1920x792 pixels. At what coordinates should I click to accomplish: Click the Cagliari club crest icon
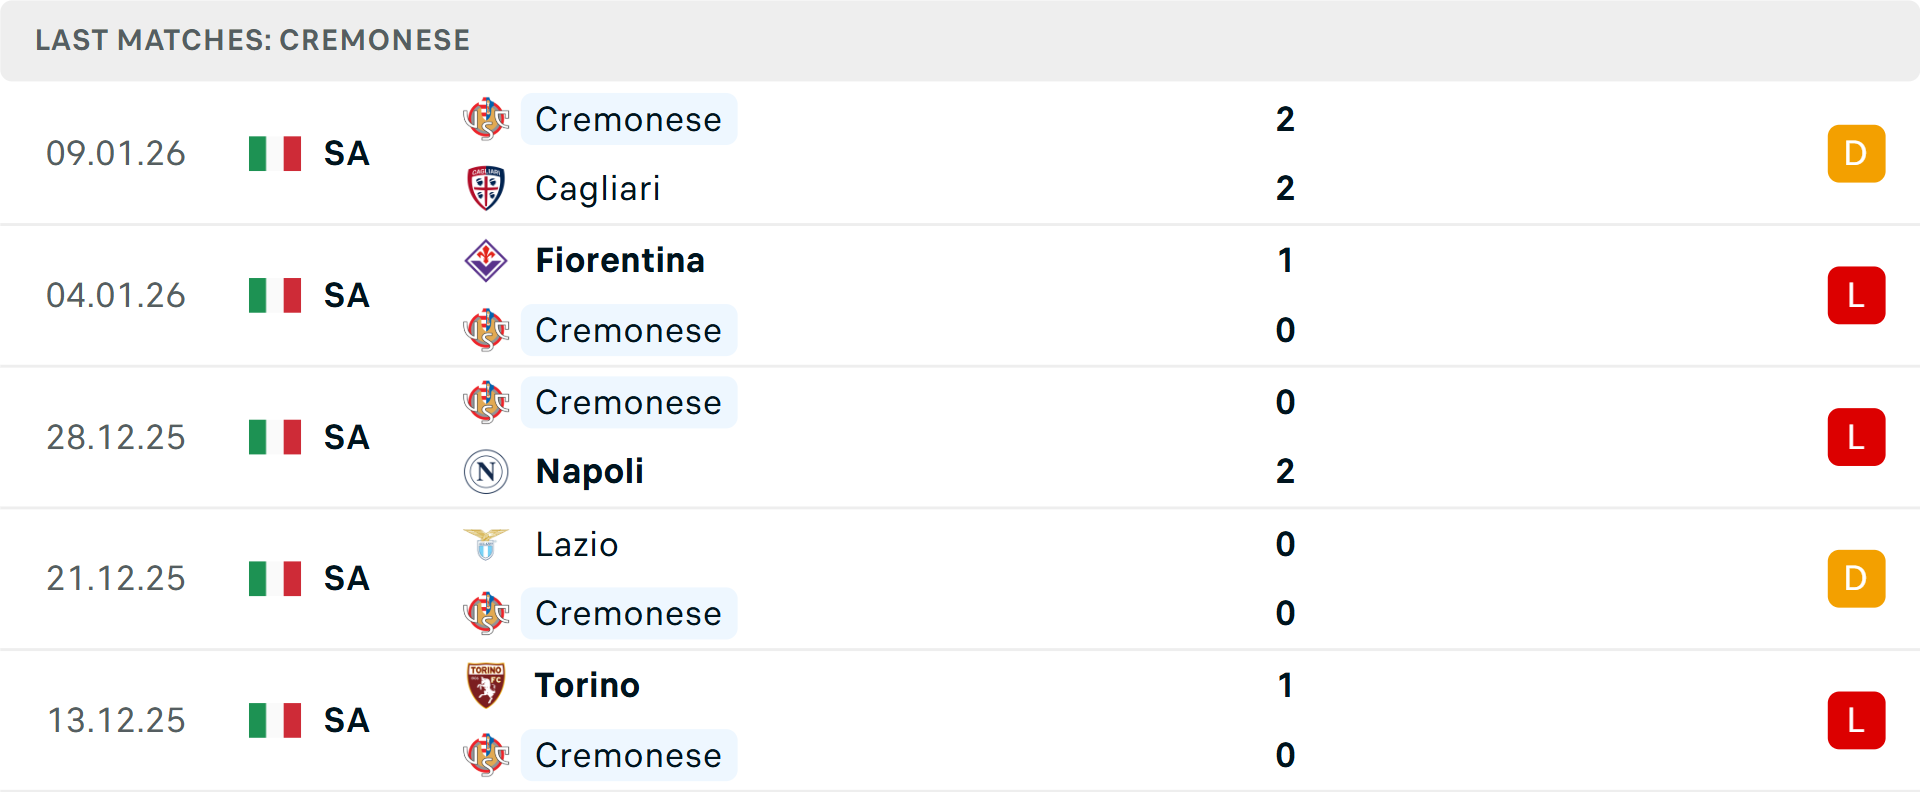(x=486, y=188)
